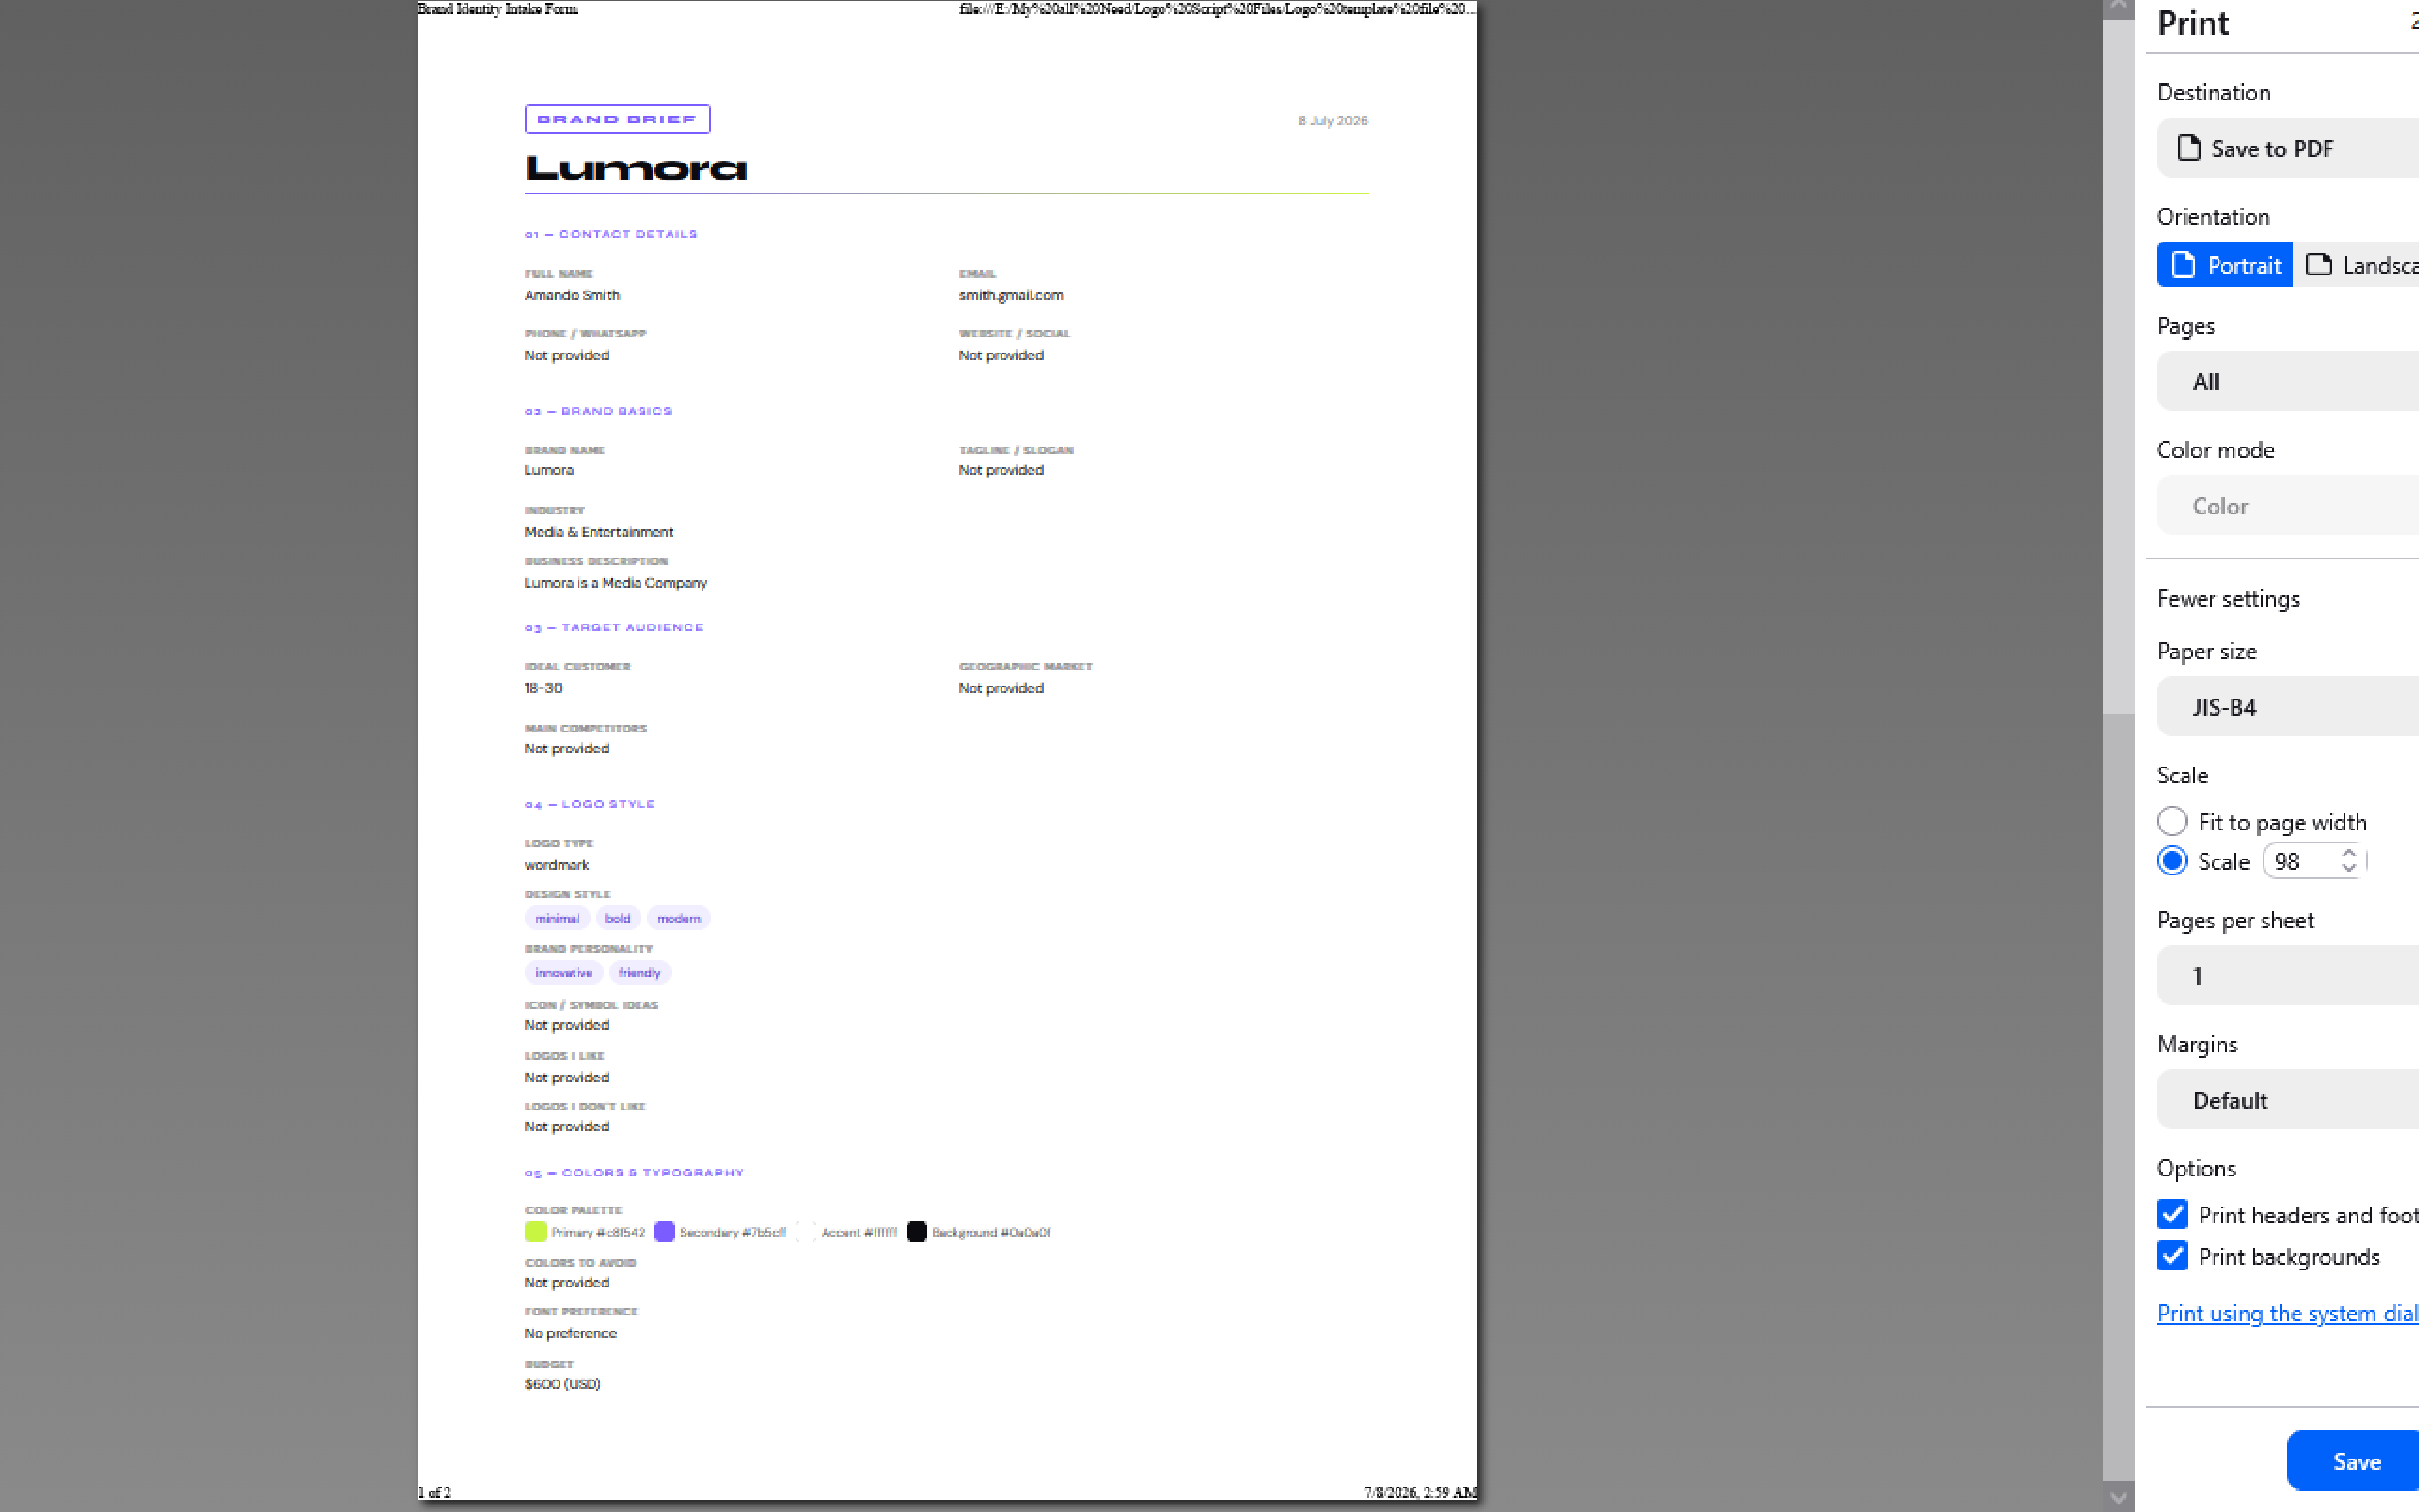
Task: Click the 'Brand Identity Intake Form' page header
Action: tap(497, 9)
